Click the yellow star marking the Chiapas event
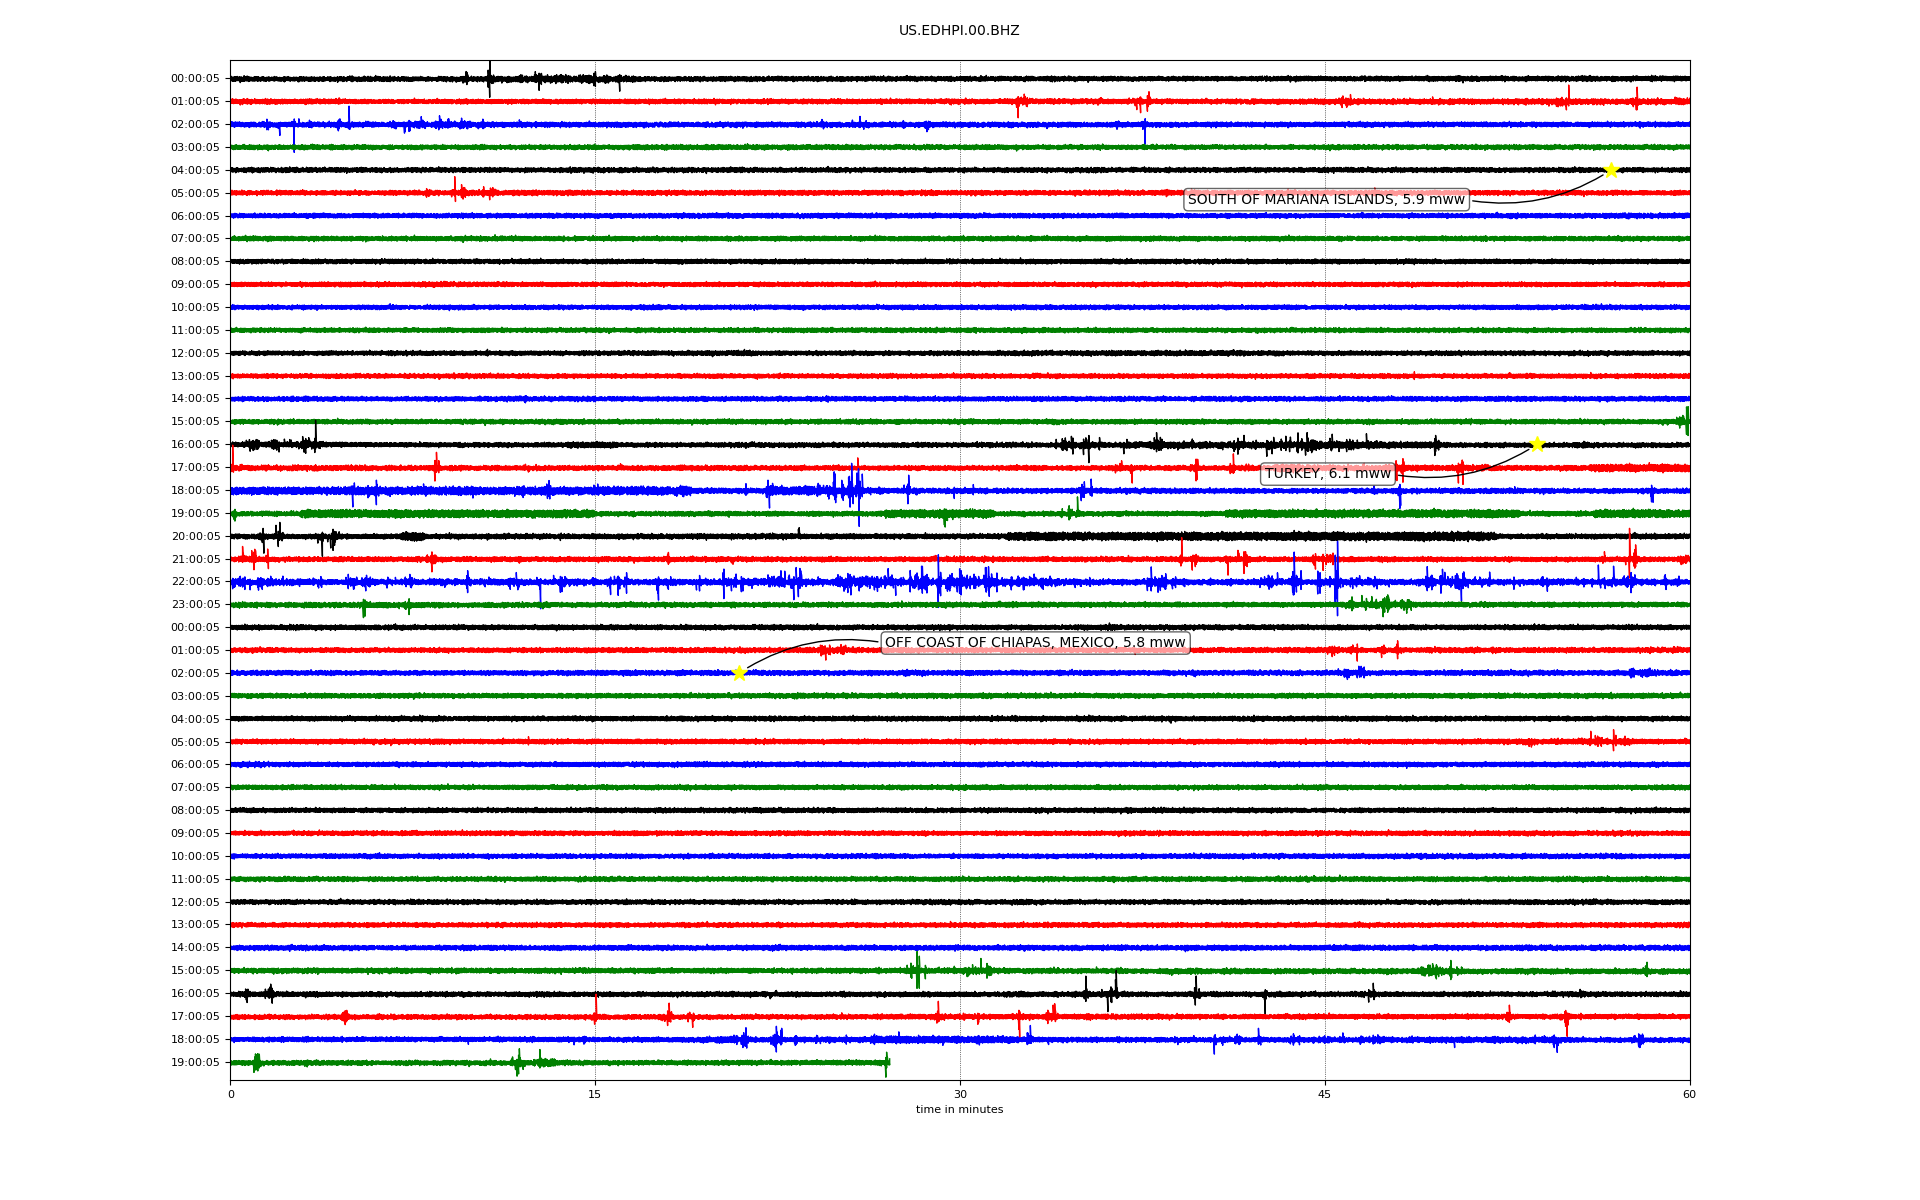This screenshot has width=1920, height=1200. click(x=739, y=673)
